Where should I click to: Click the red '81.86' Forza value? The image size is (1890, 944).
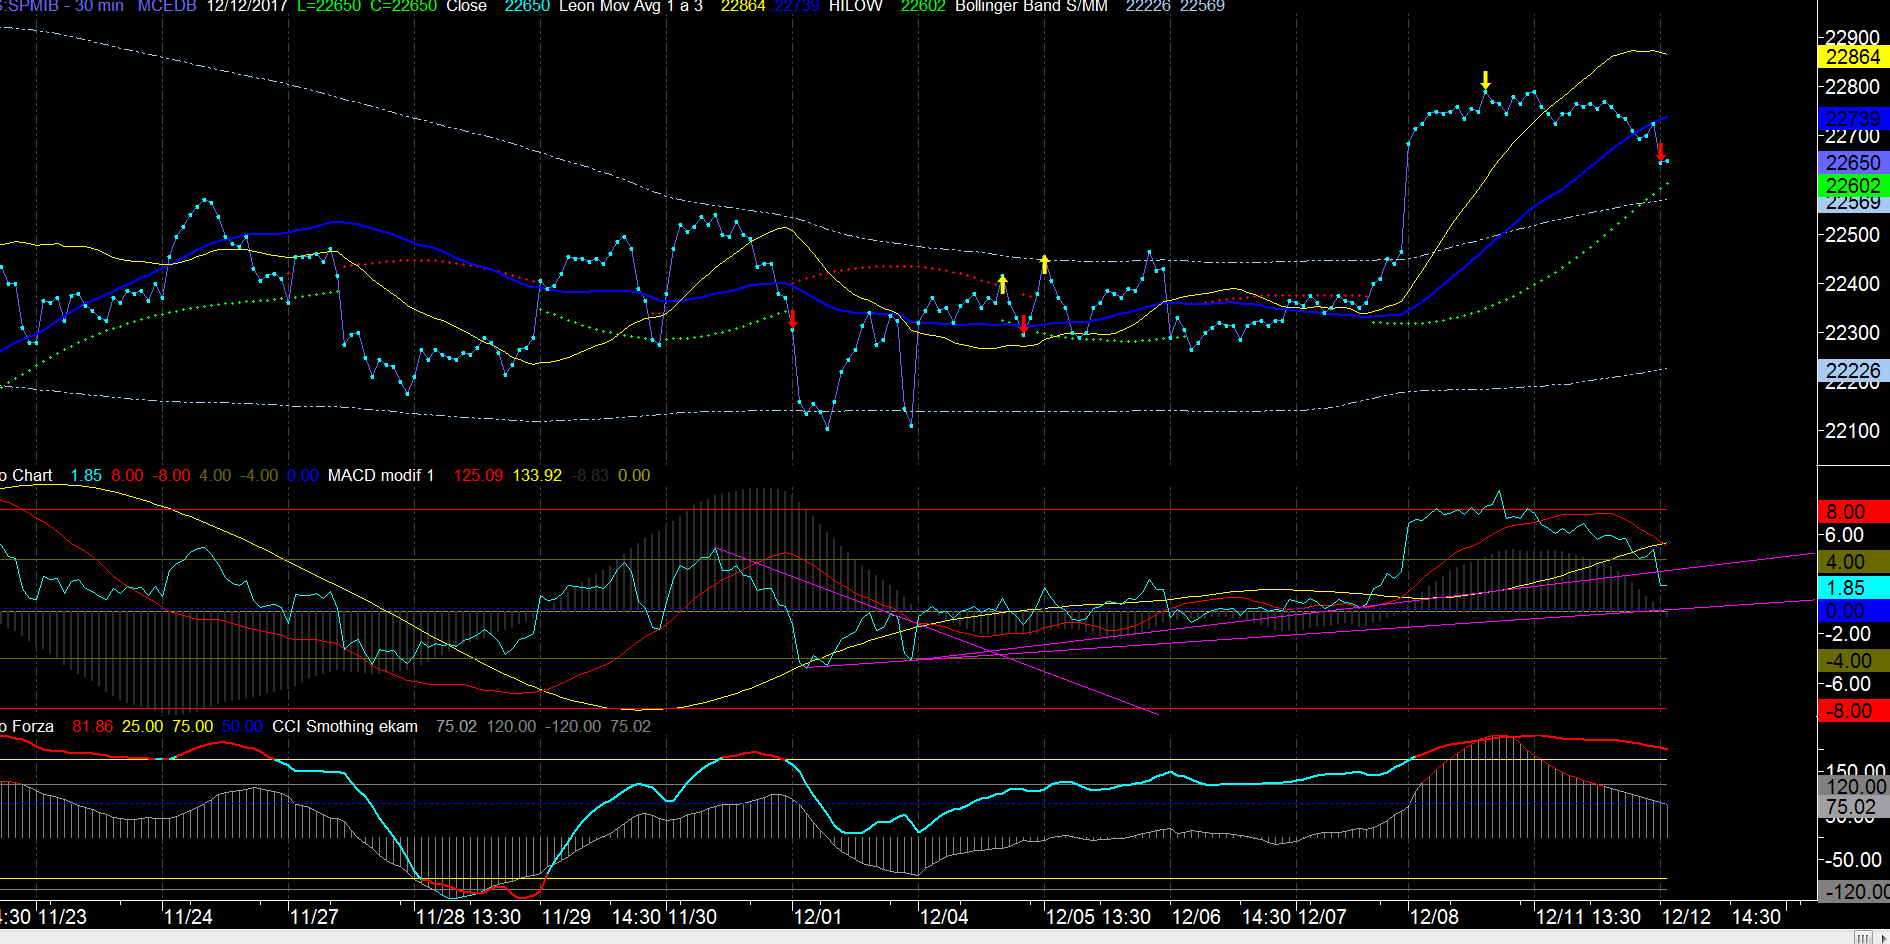click(x=92, y=726)
